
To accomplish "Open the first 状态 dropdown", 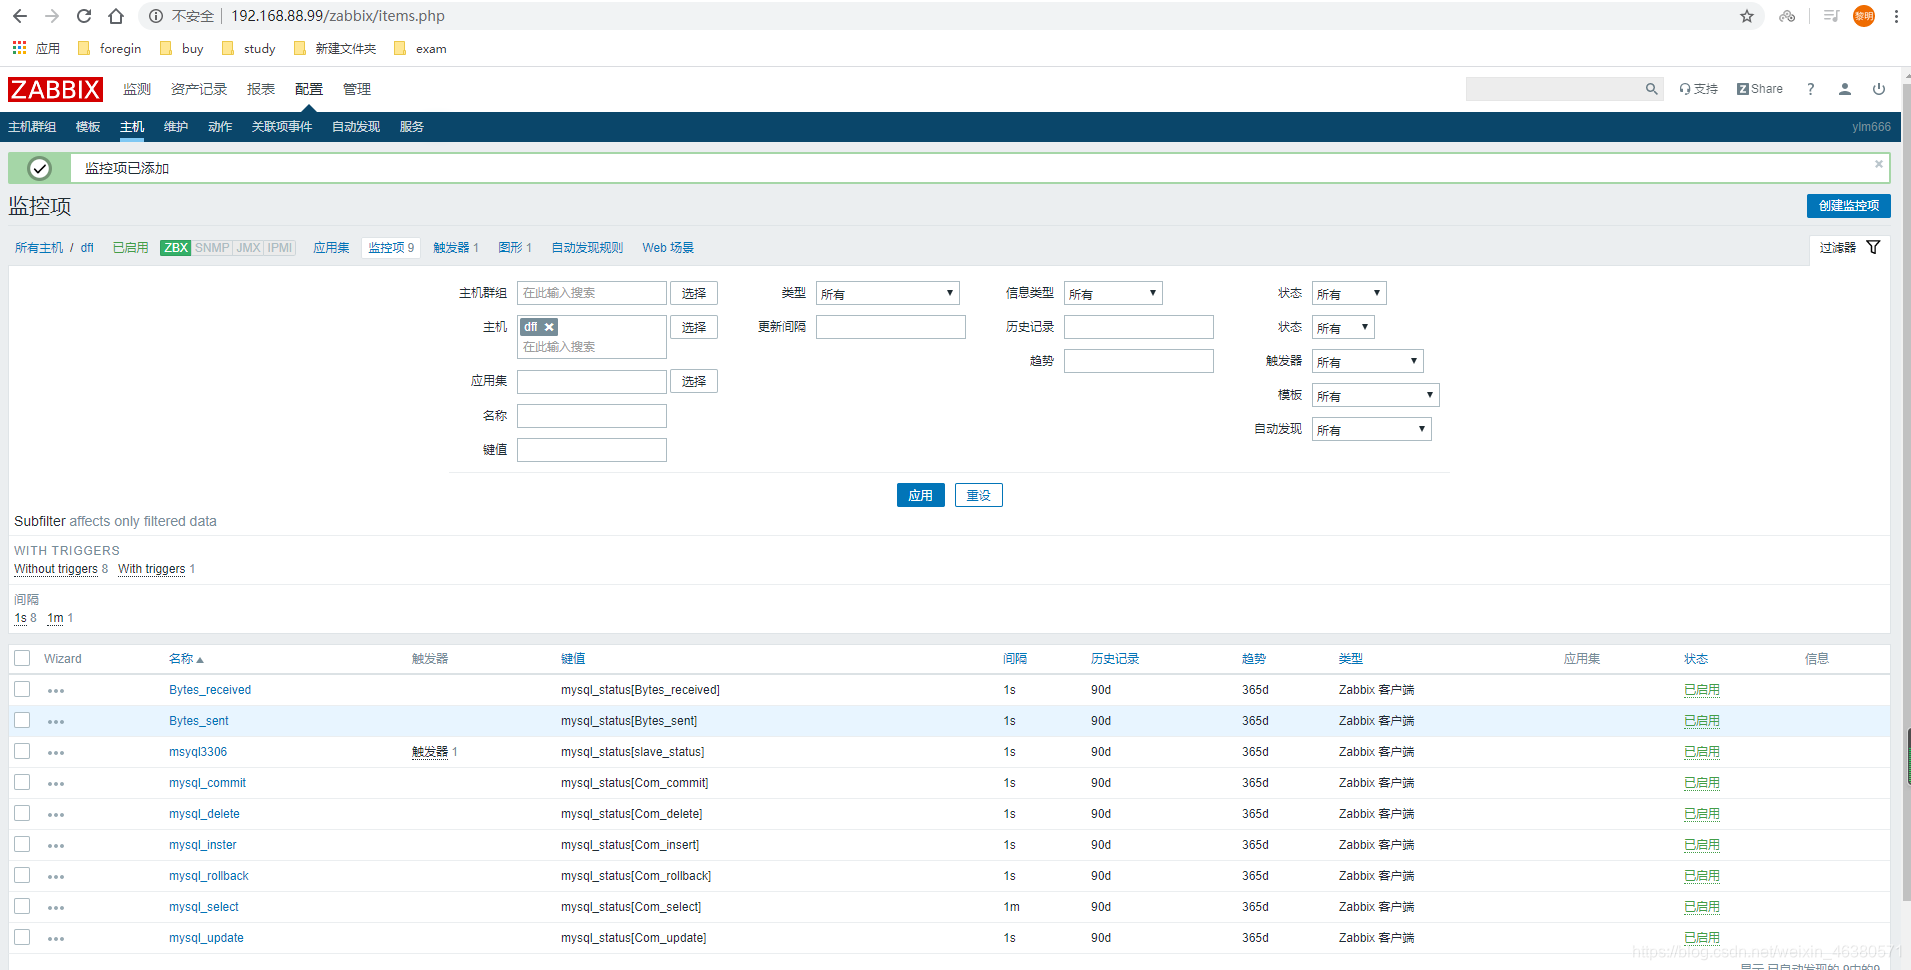I will (1348, 293).
